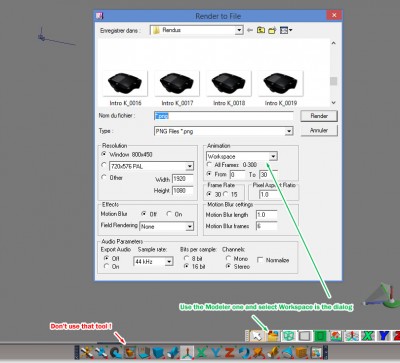The height and width of the screenshot is (363, 400).
Task: Open the Animation Workspace dropdown
Action: pos(273,156)
